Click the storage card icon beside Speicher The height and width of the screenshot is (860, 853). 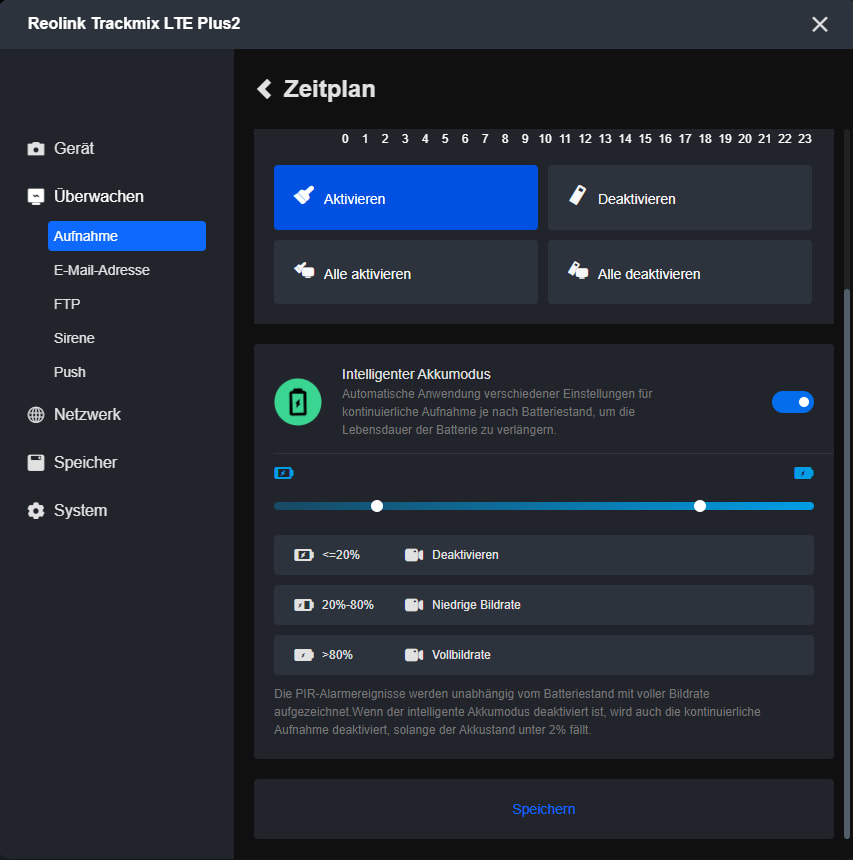click(36, 462)
